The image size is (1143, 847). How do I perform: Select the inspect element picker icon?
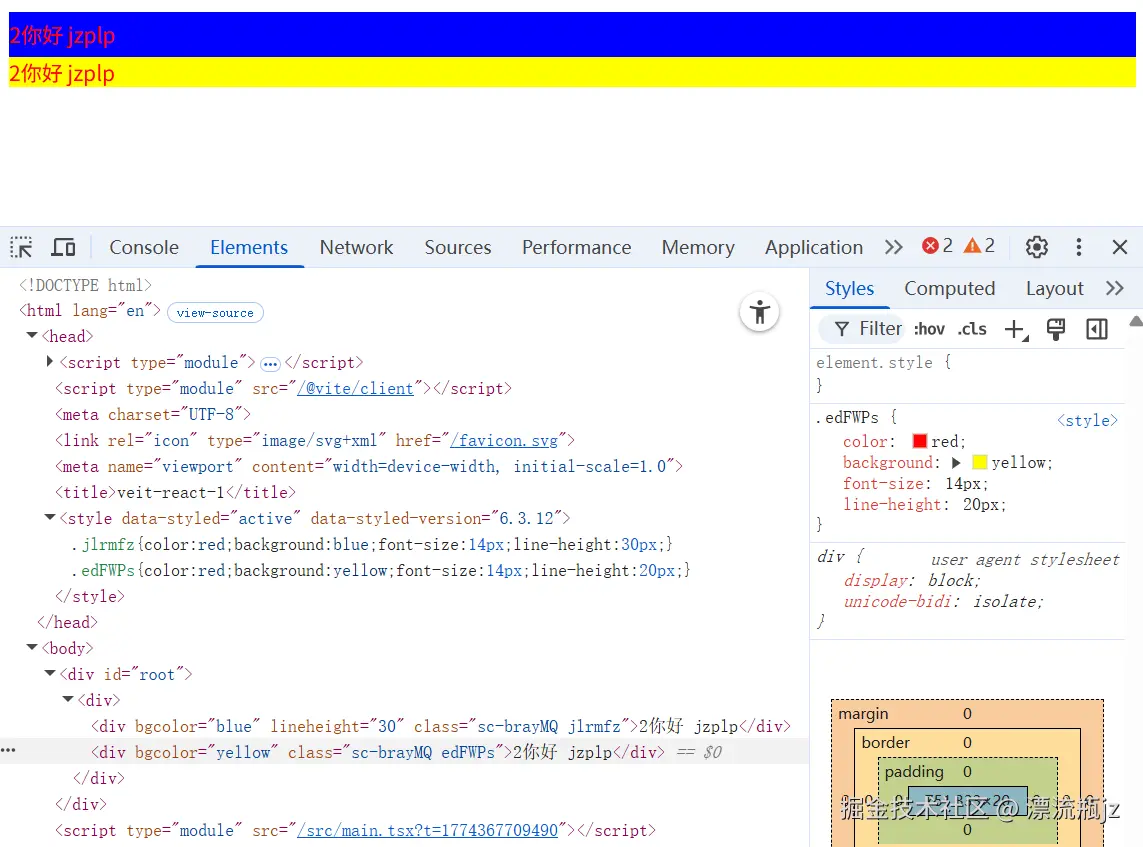click(x=20, y=247)
